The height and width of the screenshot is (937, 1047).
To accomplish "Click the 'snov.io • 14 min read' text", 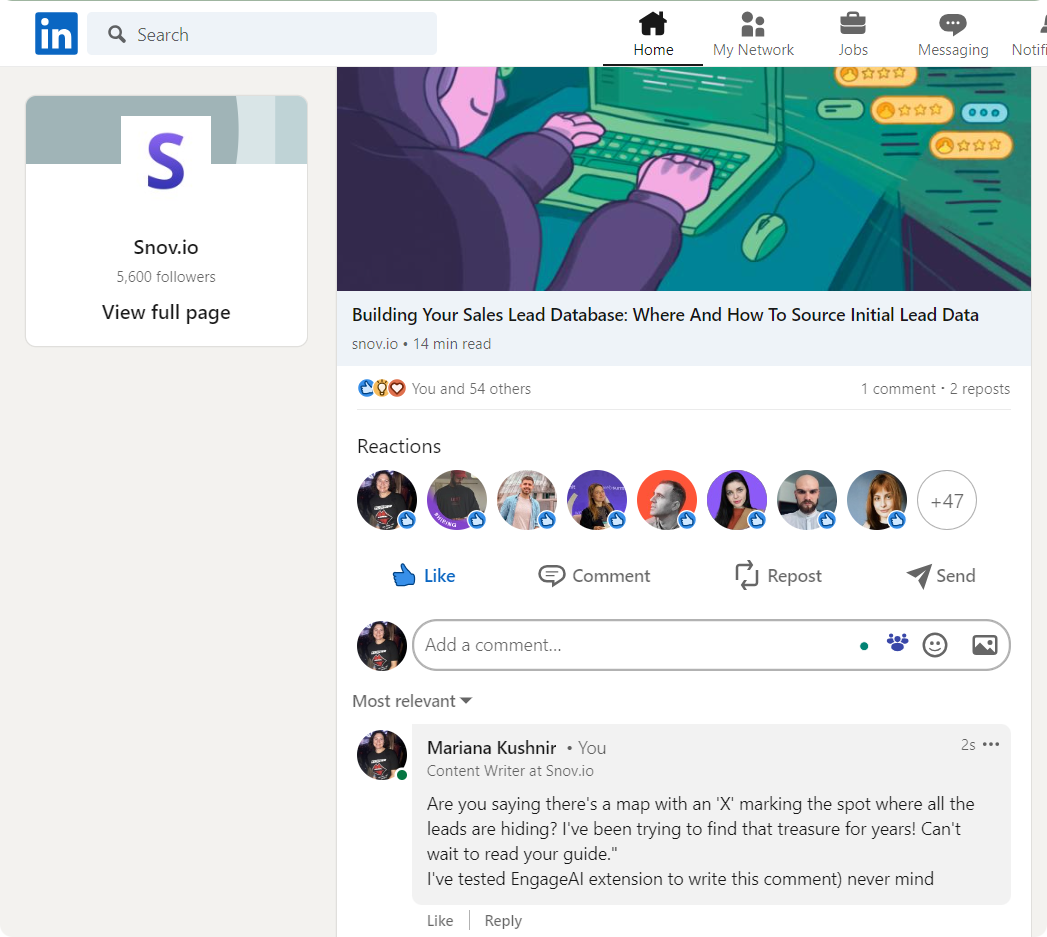I will (421, 344).
